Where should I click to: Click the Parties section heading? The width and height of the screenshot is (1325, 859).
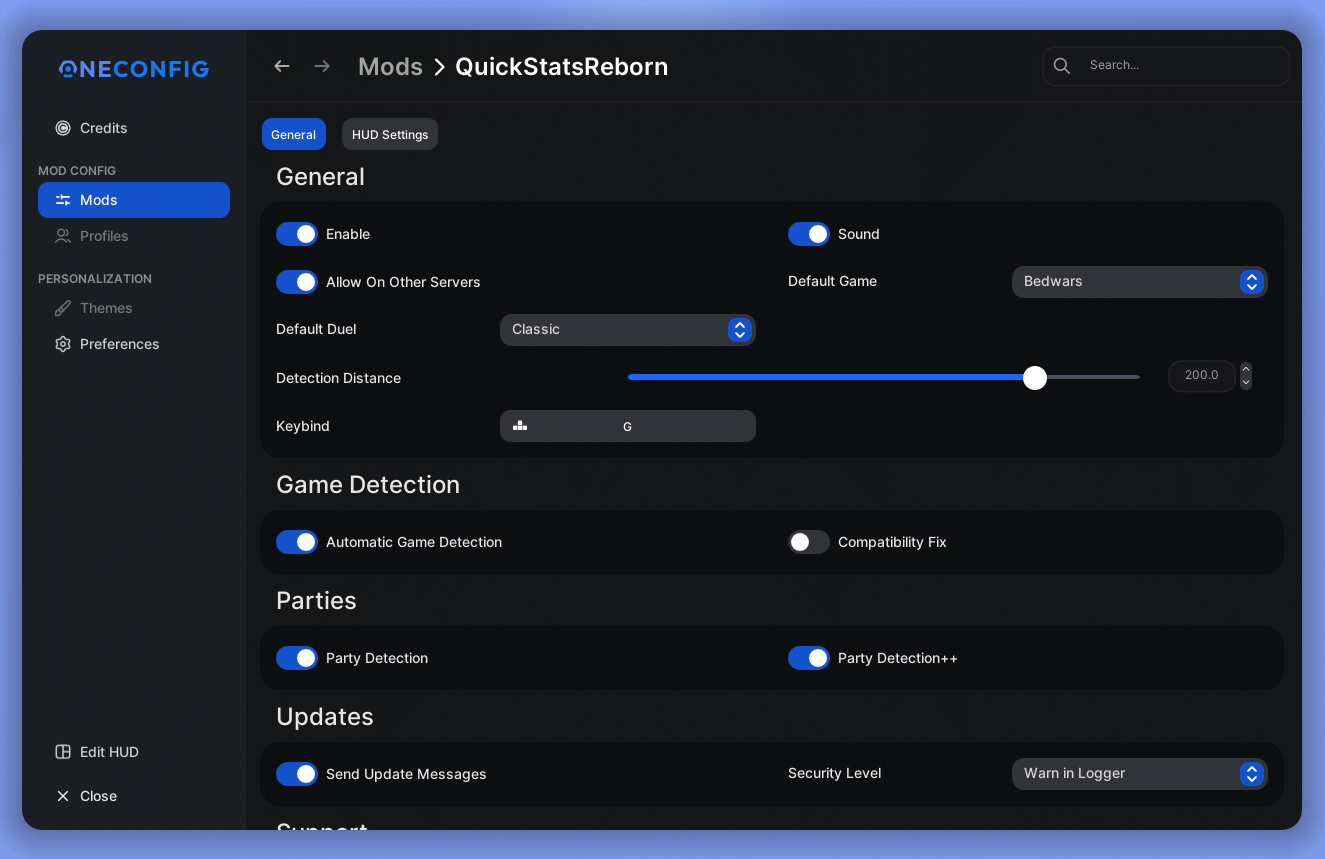click(316, 601)
